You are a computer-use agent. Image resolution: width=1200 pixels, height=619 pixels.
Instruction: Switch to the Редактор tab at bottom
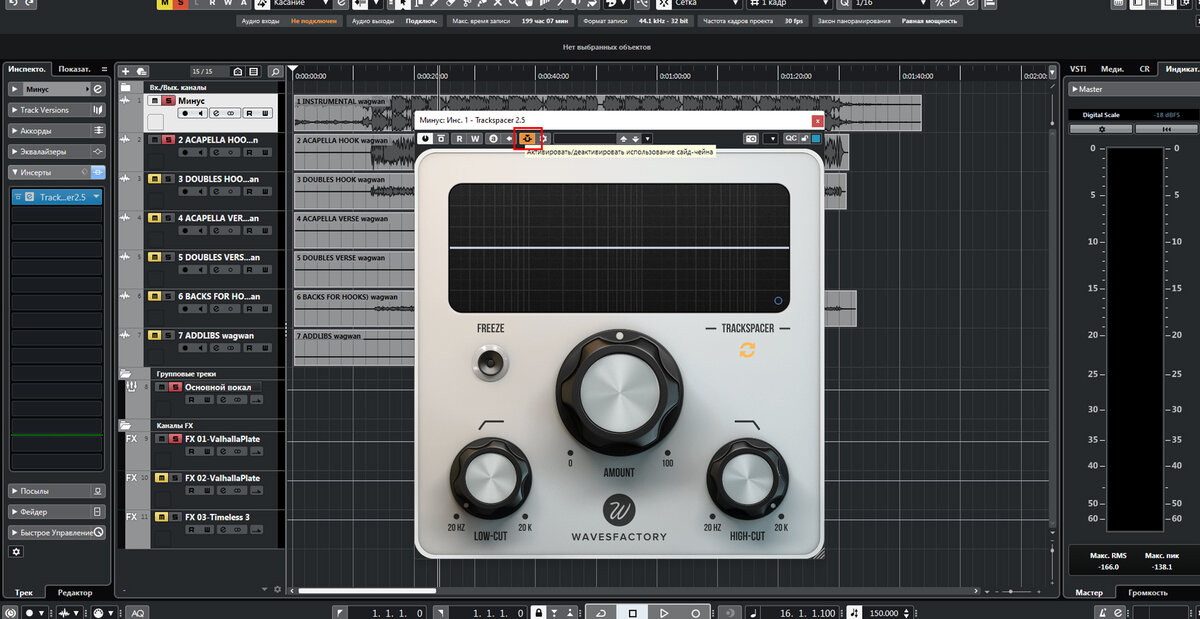point(75,593)
